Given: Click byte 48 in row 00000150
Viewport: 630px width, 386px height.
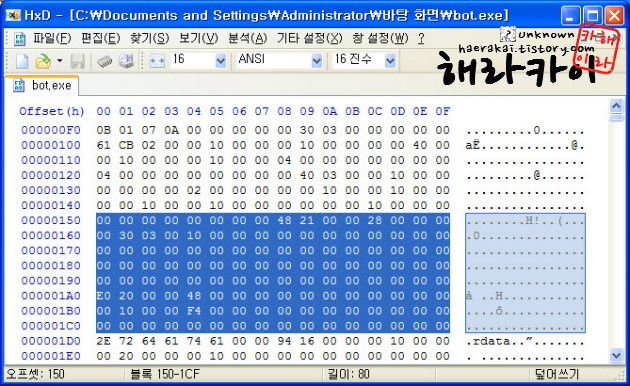Looking at the screenshot, I should (x=284, y=221).
